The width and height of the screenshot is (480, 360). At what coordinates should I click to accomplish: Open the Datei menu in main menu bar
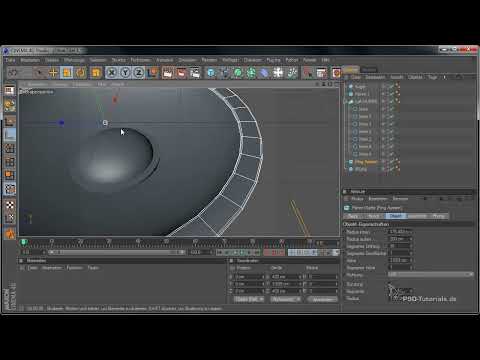(10, 60)
